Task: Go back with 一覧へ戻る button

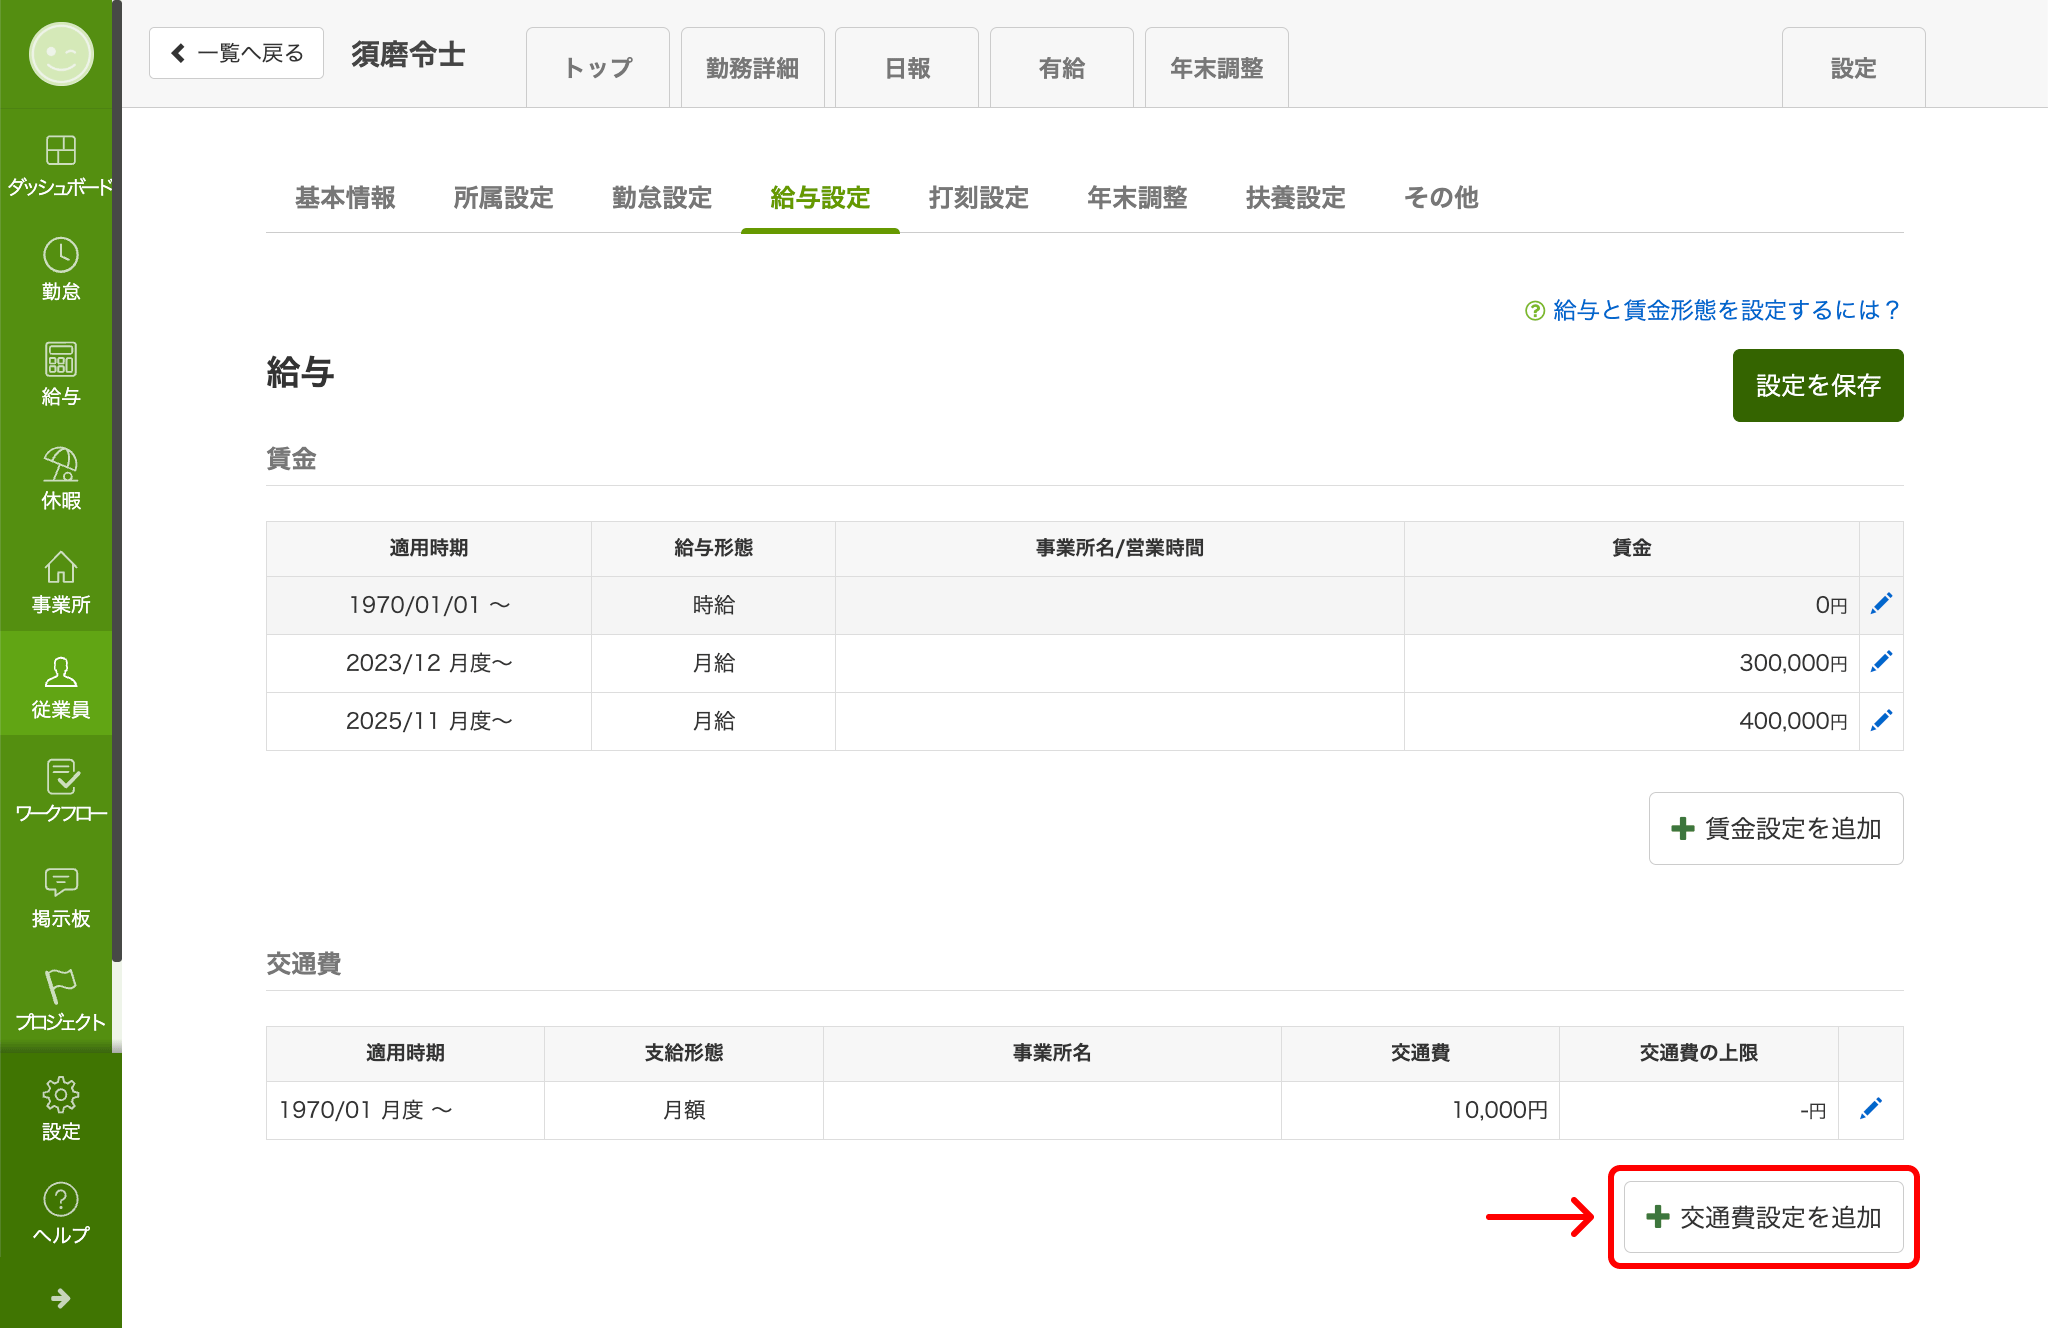Action: coord(236,53)
